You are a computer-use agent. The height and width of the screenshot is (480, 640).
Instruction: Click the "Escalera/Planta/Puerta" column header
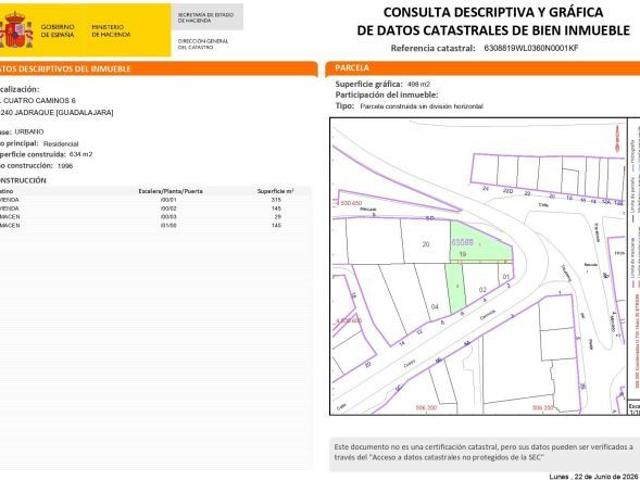tap(170, 191)
